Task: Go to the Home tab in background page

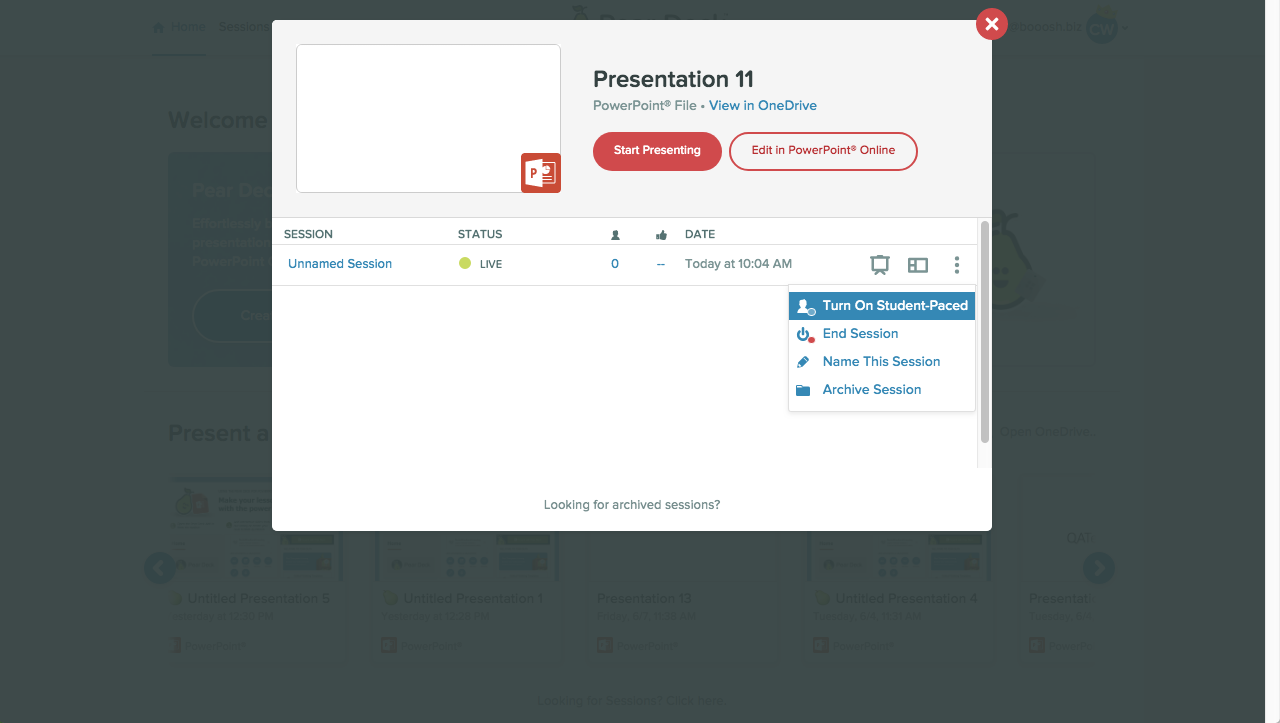Action: 179,27
